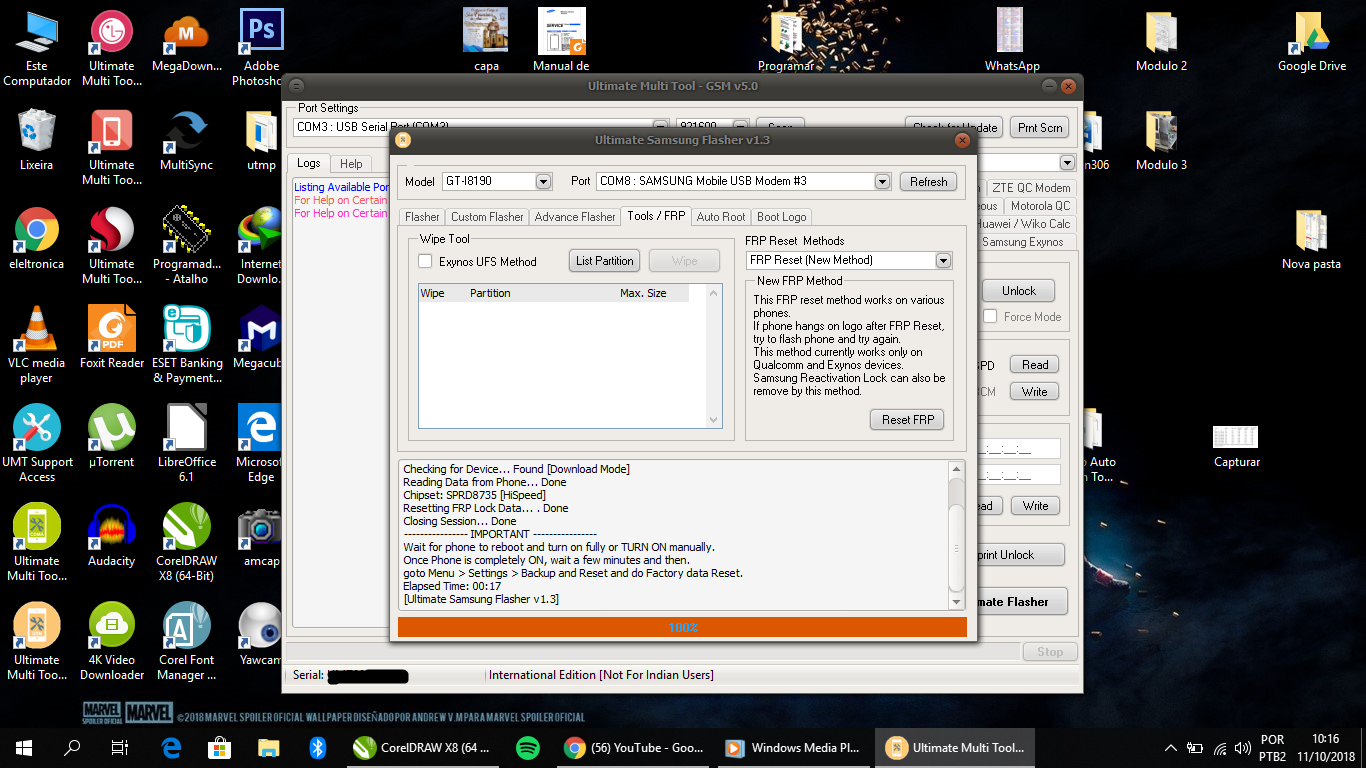
Task: Open the 4K Video Downloader shortcut
Action: (x=111, y=641)
